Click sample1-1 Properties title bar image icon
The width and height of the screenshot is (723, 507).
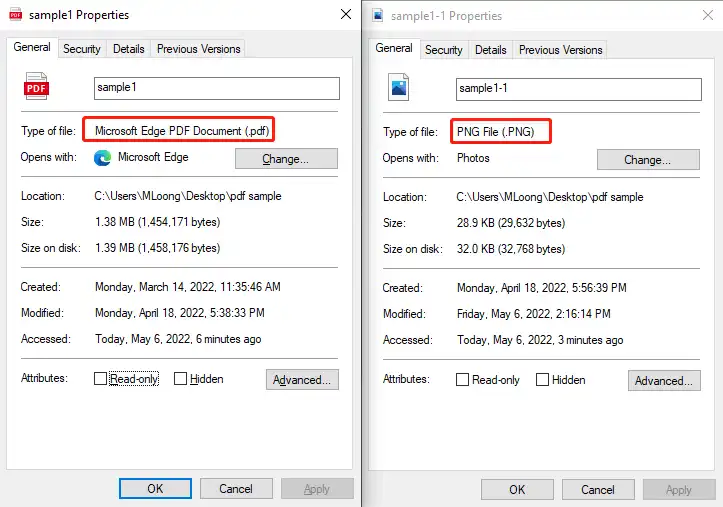tap(377, 16)
